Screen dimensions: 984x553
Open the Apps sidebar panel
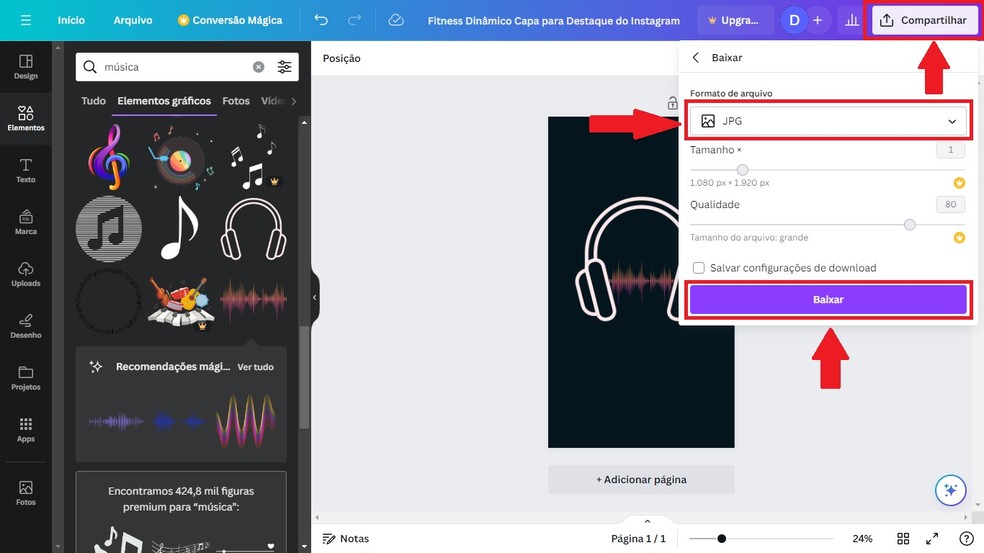pyautogui.click(x=26, y=430)
